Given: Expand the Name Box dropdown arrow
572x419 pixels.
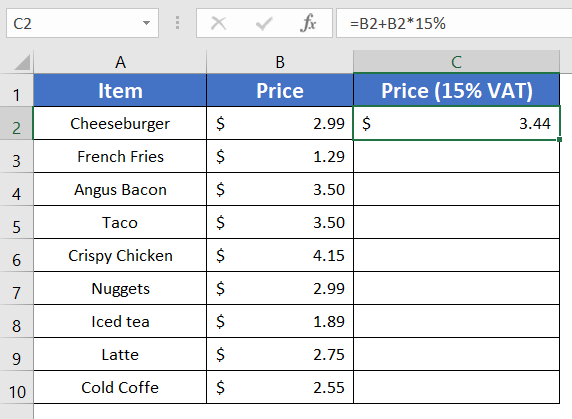Looking at the screenshot, I should point(146,23).
